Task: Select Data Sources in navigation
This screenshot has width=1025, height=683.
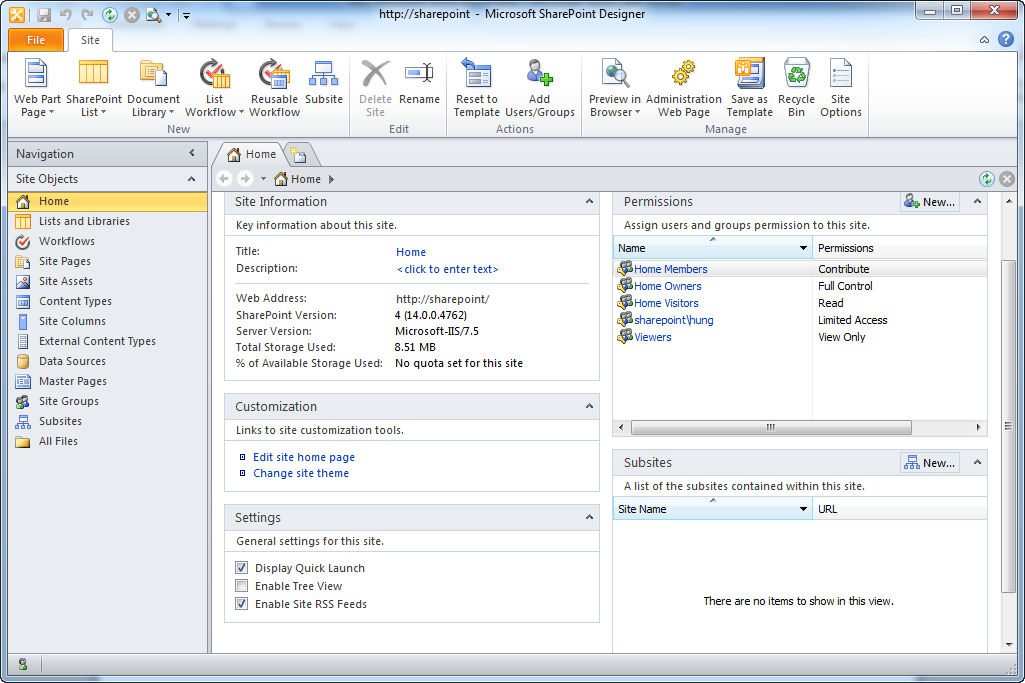Action: [107, 361]
